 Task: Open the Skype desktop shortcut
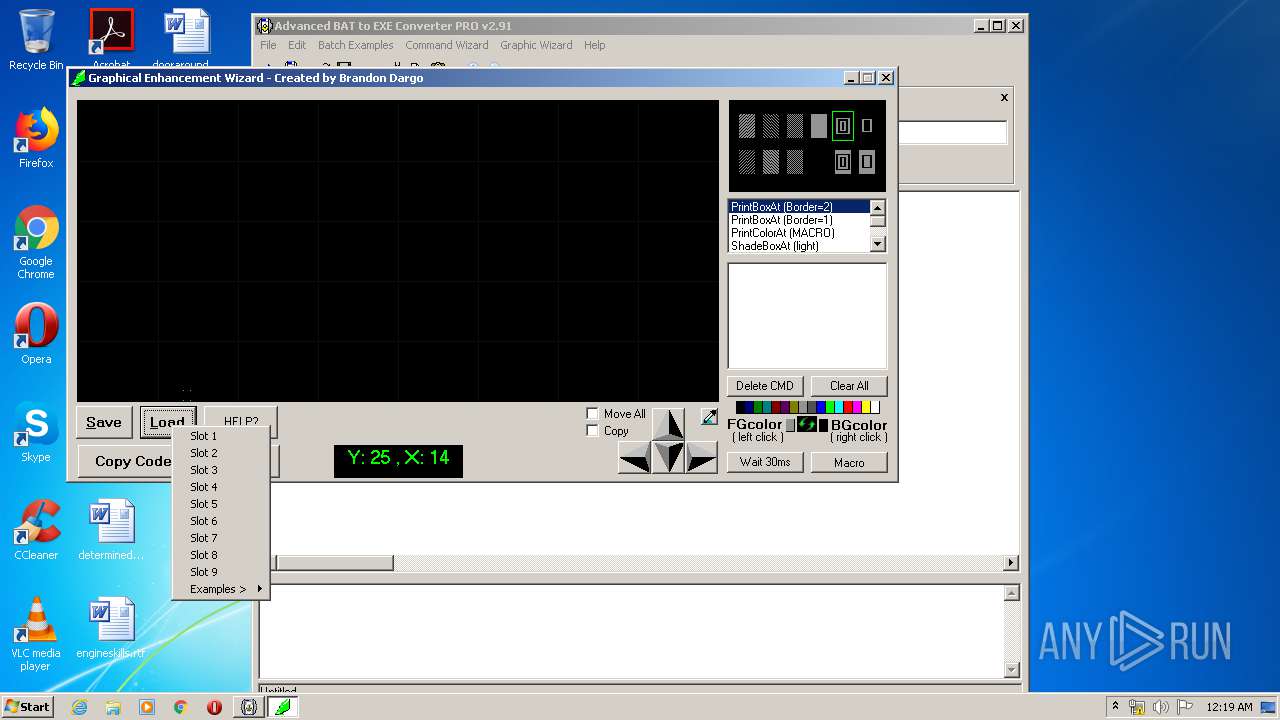(x=36, y=432)
